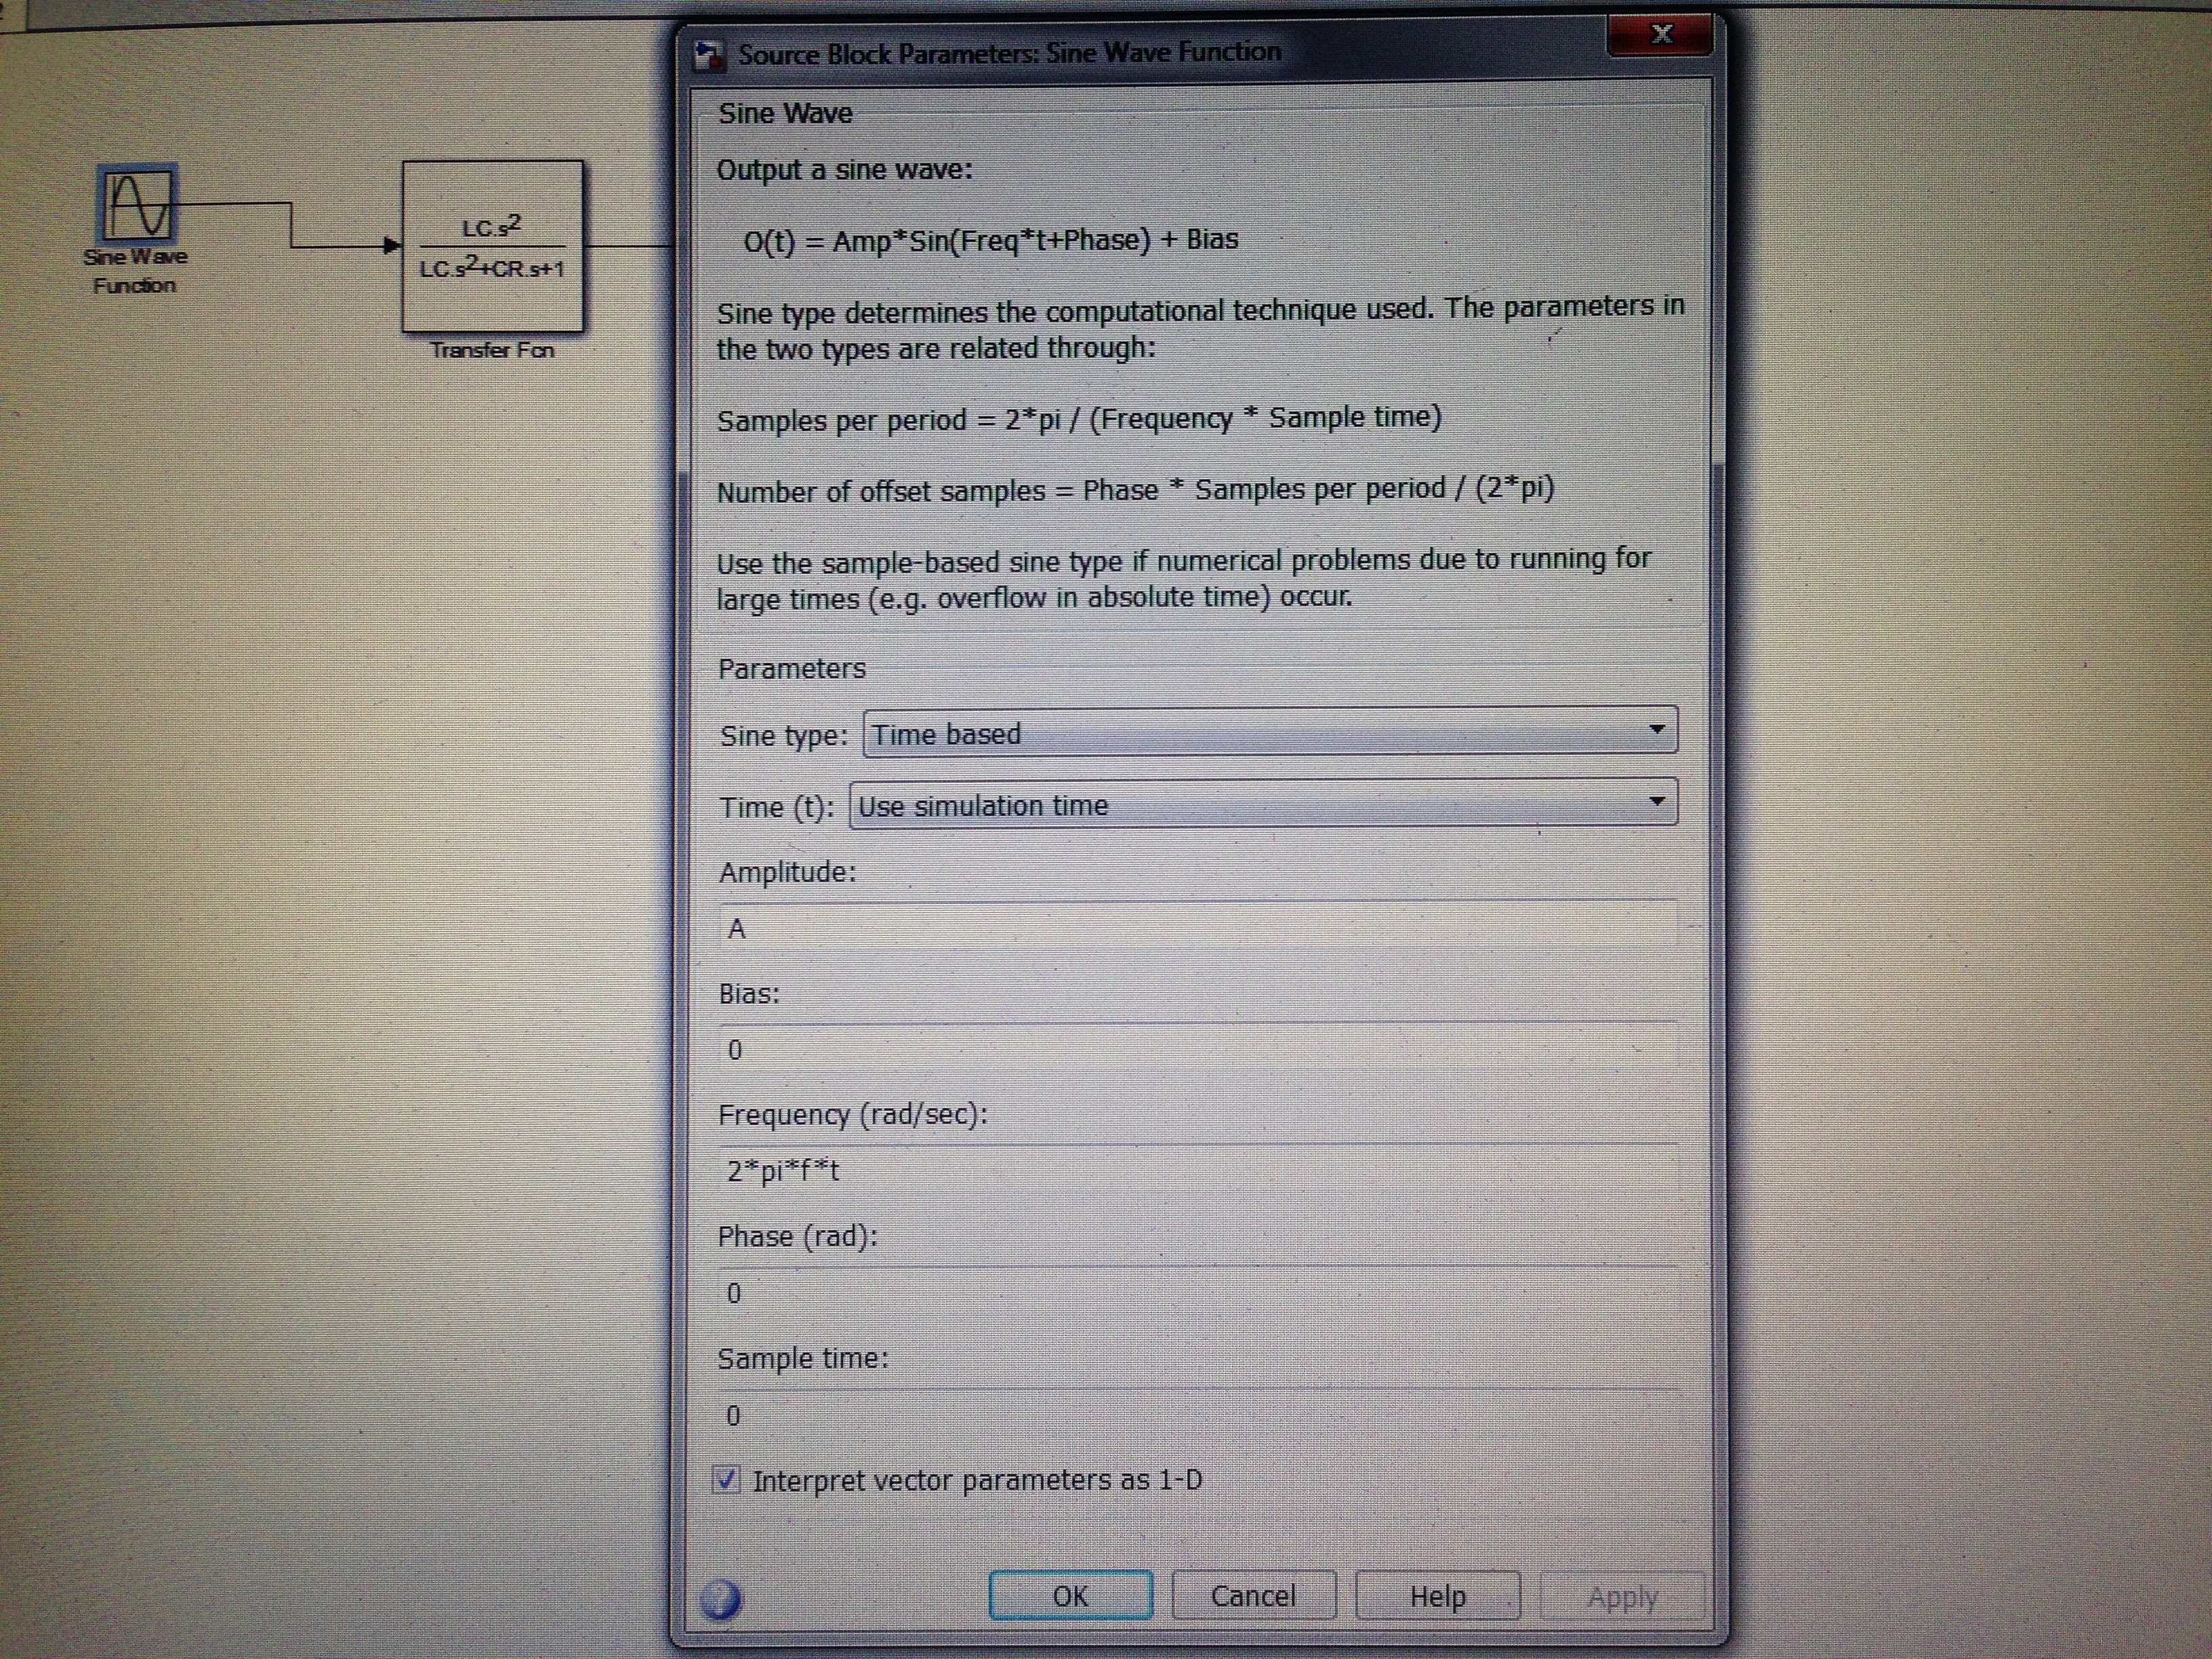This screenshot has width=2212, height=1659.
Task: Click the Apply button
Action: (x=1622, y=1597)
